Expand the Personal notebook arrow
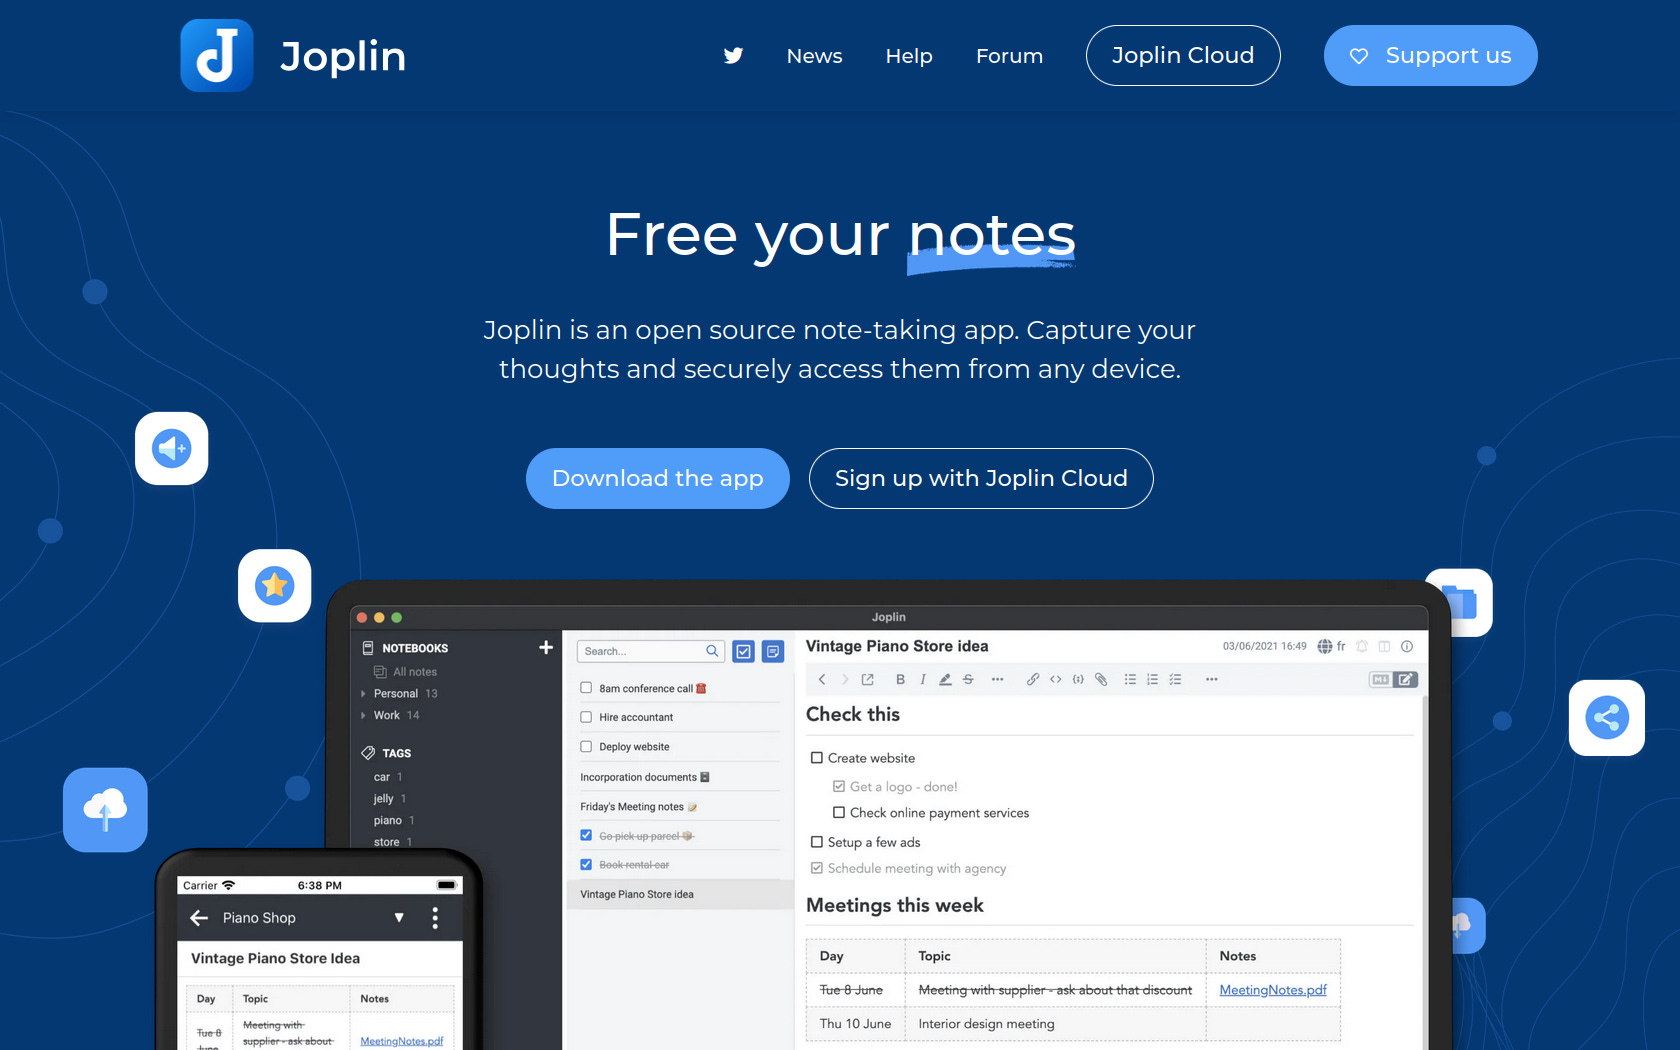The image size is (1680, 1050). tap(363, 693)
